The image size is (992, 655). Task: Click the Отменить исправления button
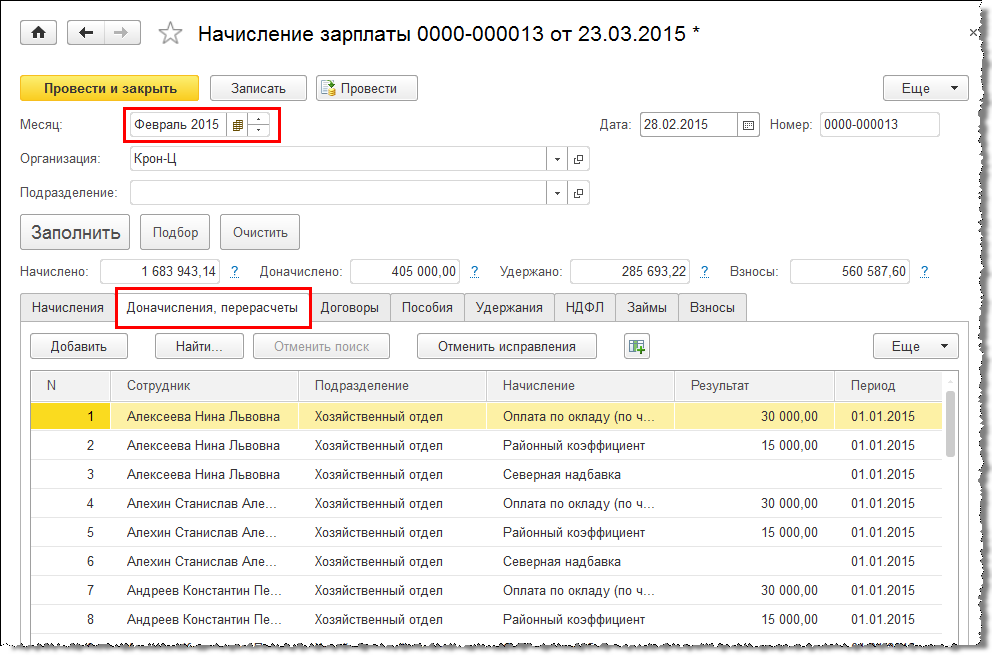[507, 346]
